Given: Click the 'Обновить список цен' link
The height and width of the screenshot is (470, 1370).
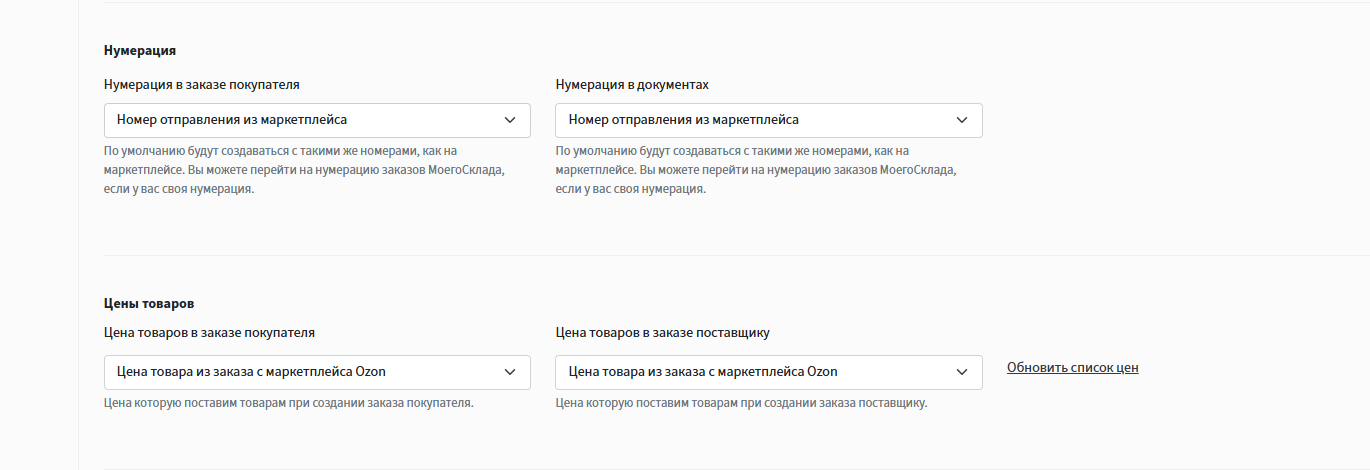Looking at the screenshot, I should [1073, 368].
